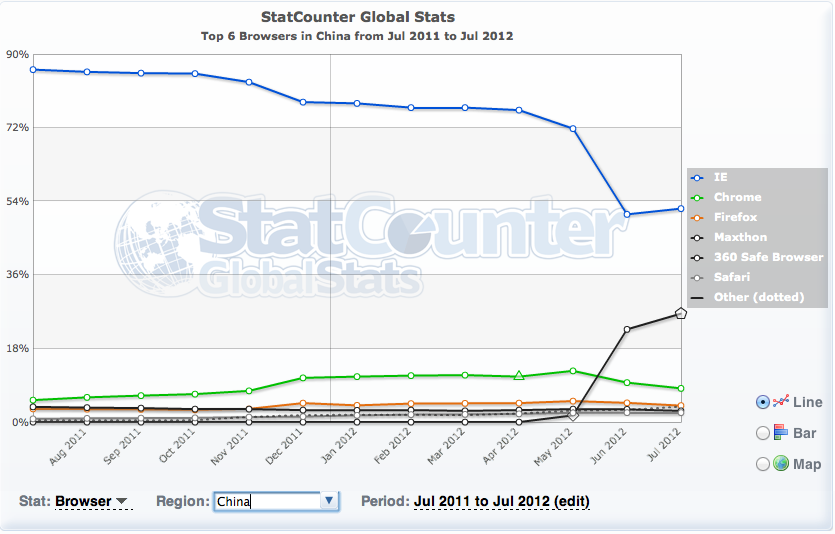
Task: Select the Map view radio button
Action: click(x=763, y=464)
